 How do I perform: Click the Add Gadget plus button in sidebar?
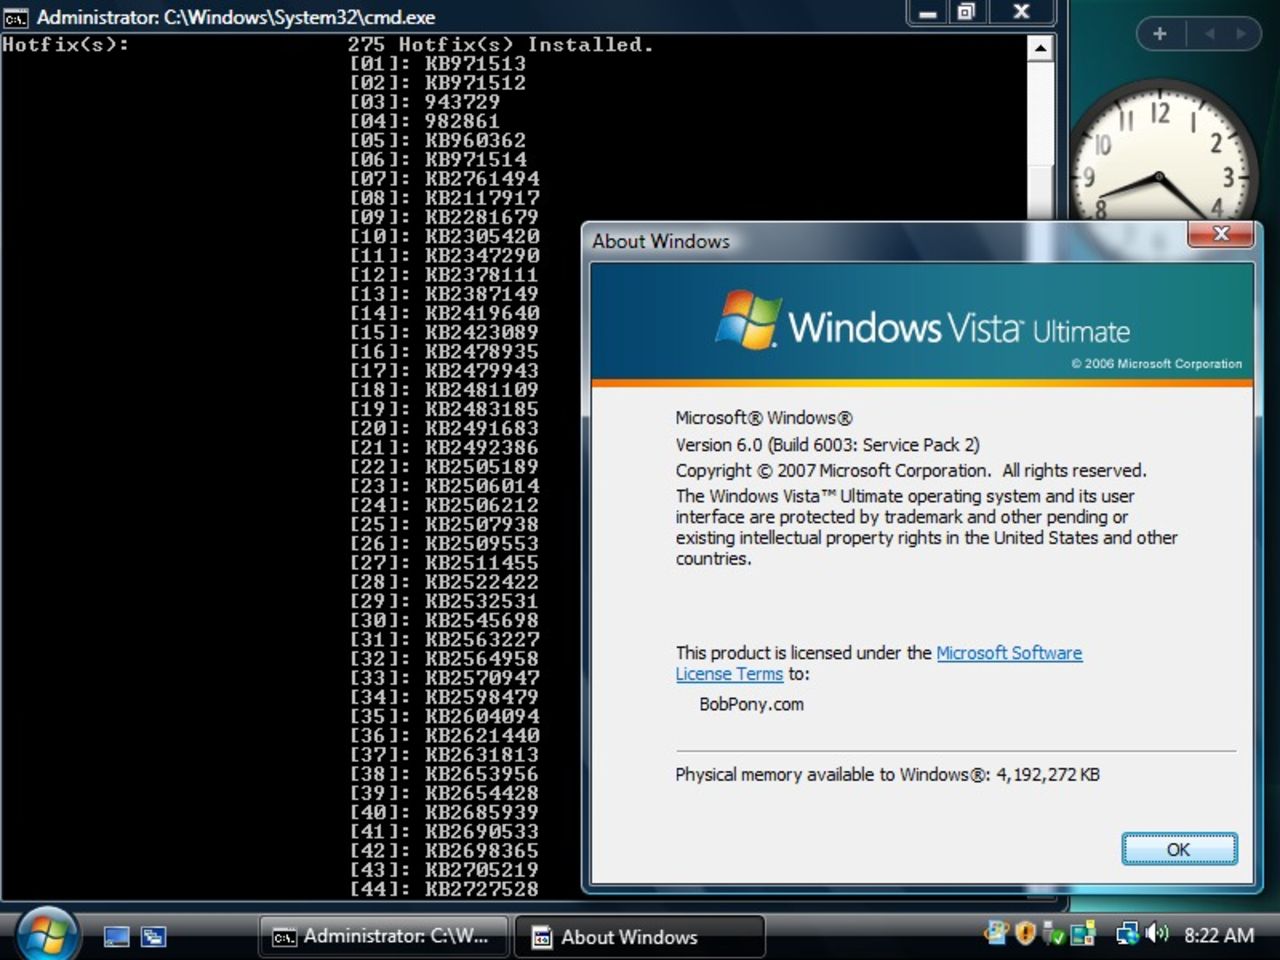(1159, 33)
